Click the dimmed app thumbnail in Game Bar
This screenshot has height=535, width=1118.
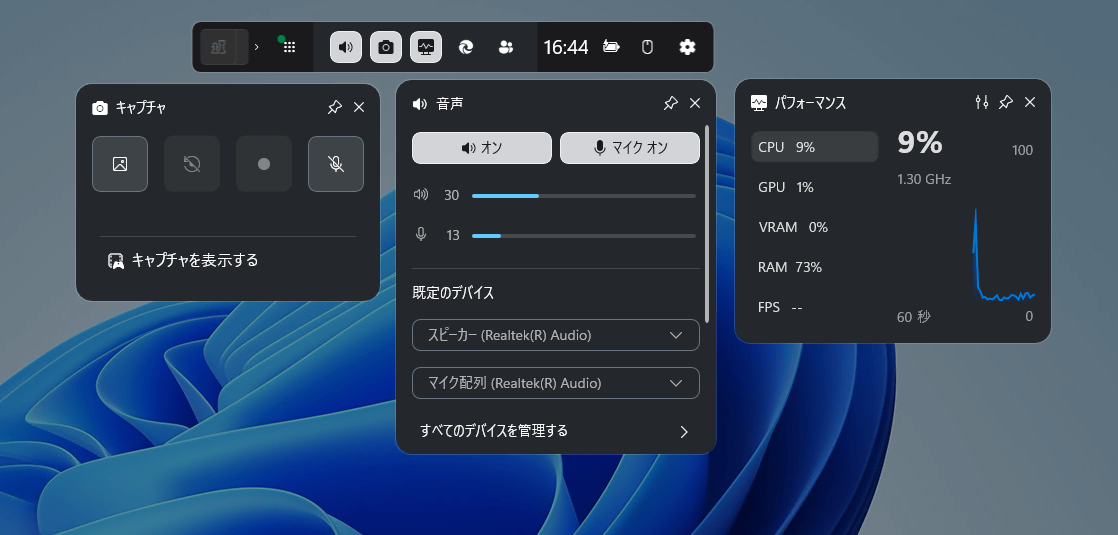[223, 47]
